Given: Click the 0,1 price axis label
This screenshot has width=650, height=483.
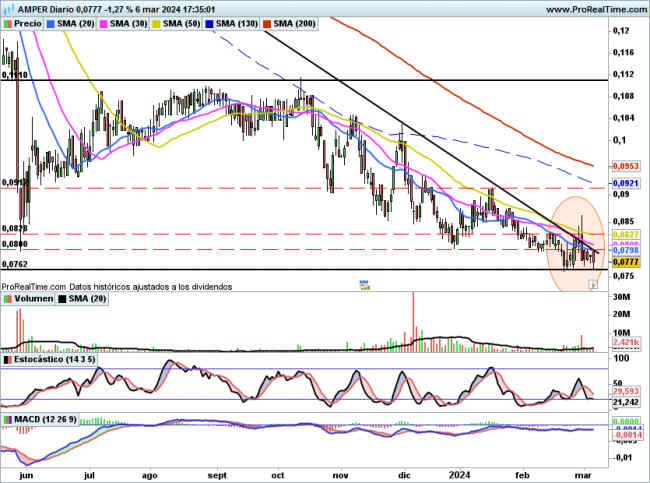Looking at the screenshot, I should (x=617, y=140).
